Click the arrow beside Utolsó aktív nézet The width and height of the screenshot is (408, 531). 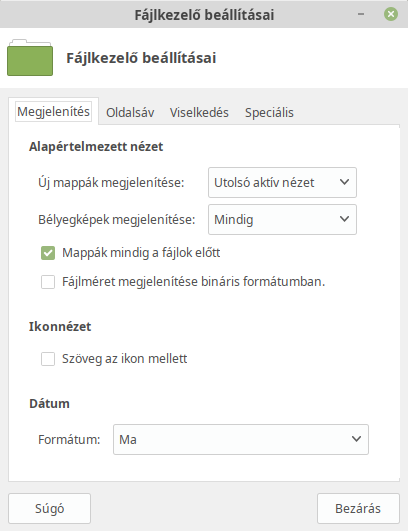point(344,182)
